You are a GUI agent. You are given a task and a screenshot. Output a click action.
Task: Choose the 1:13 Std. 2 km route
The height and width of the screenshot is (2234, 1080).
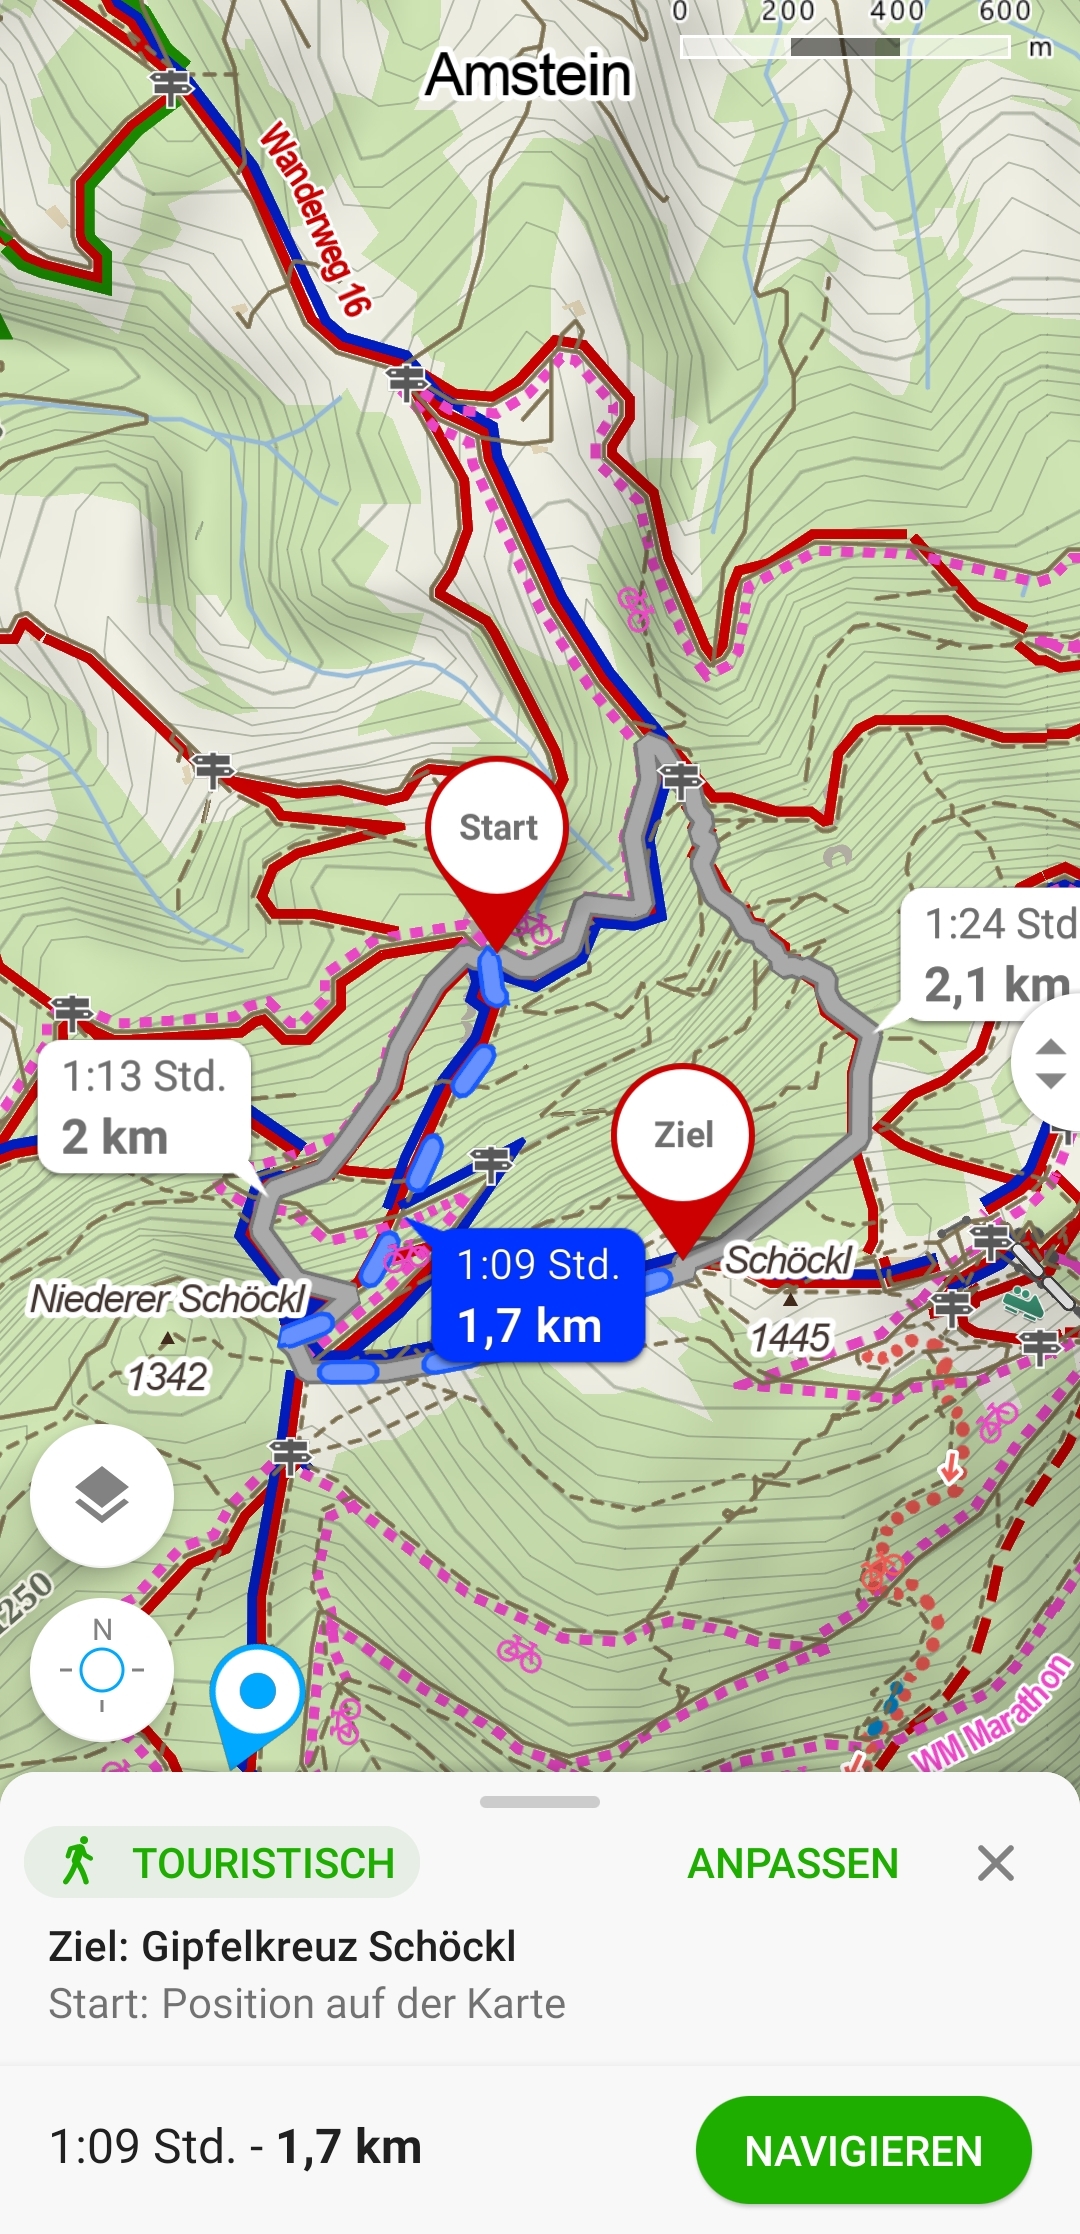[144, 1108]
